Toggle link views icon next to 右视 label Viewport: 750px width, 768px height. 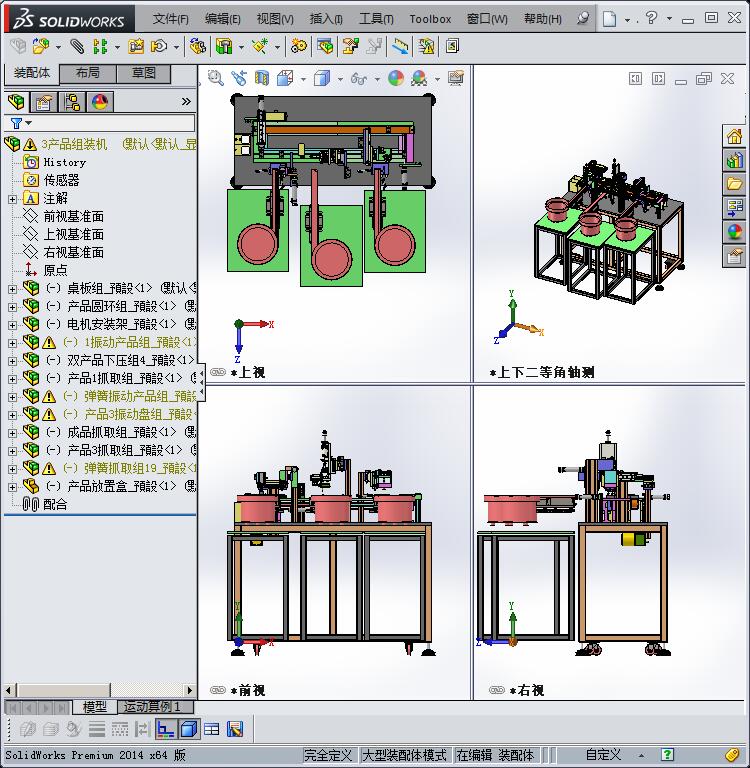497,690
